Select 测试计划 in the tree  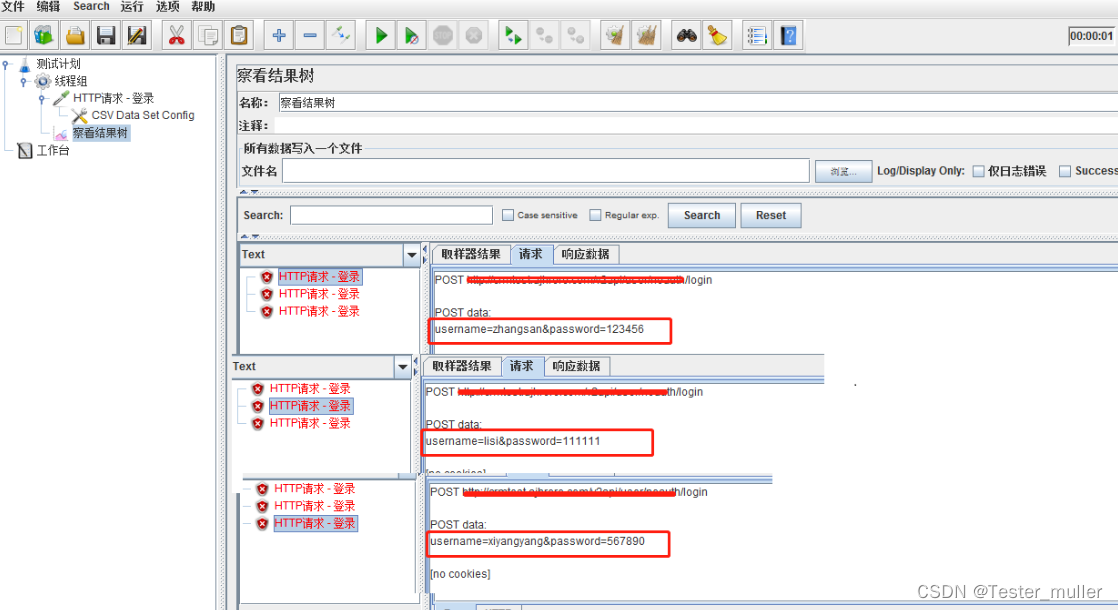click(x=58, y=63)
